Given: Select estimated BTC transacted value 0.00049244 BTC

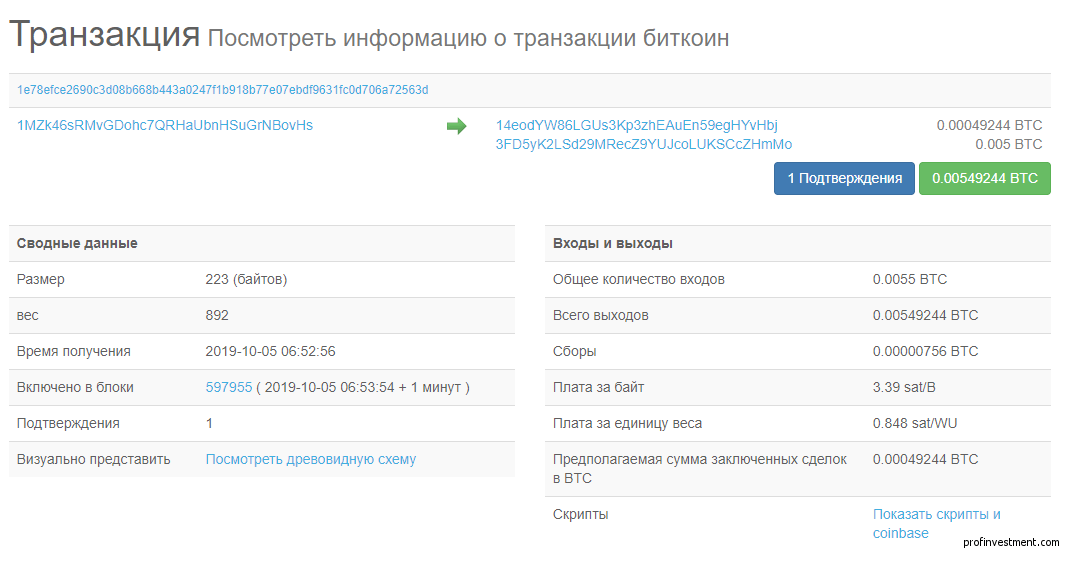Looking at the screenshot, I should (925, 459).
